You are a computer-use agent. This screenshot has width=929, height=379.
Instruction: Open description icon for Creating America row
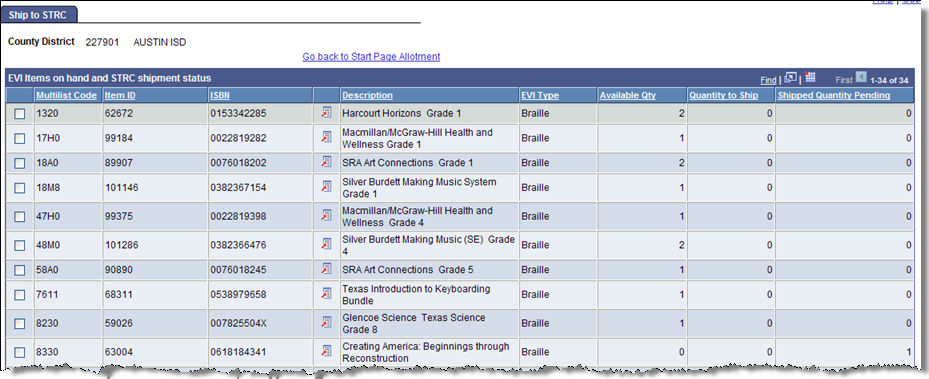tap(326, 351)
